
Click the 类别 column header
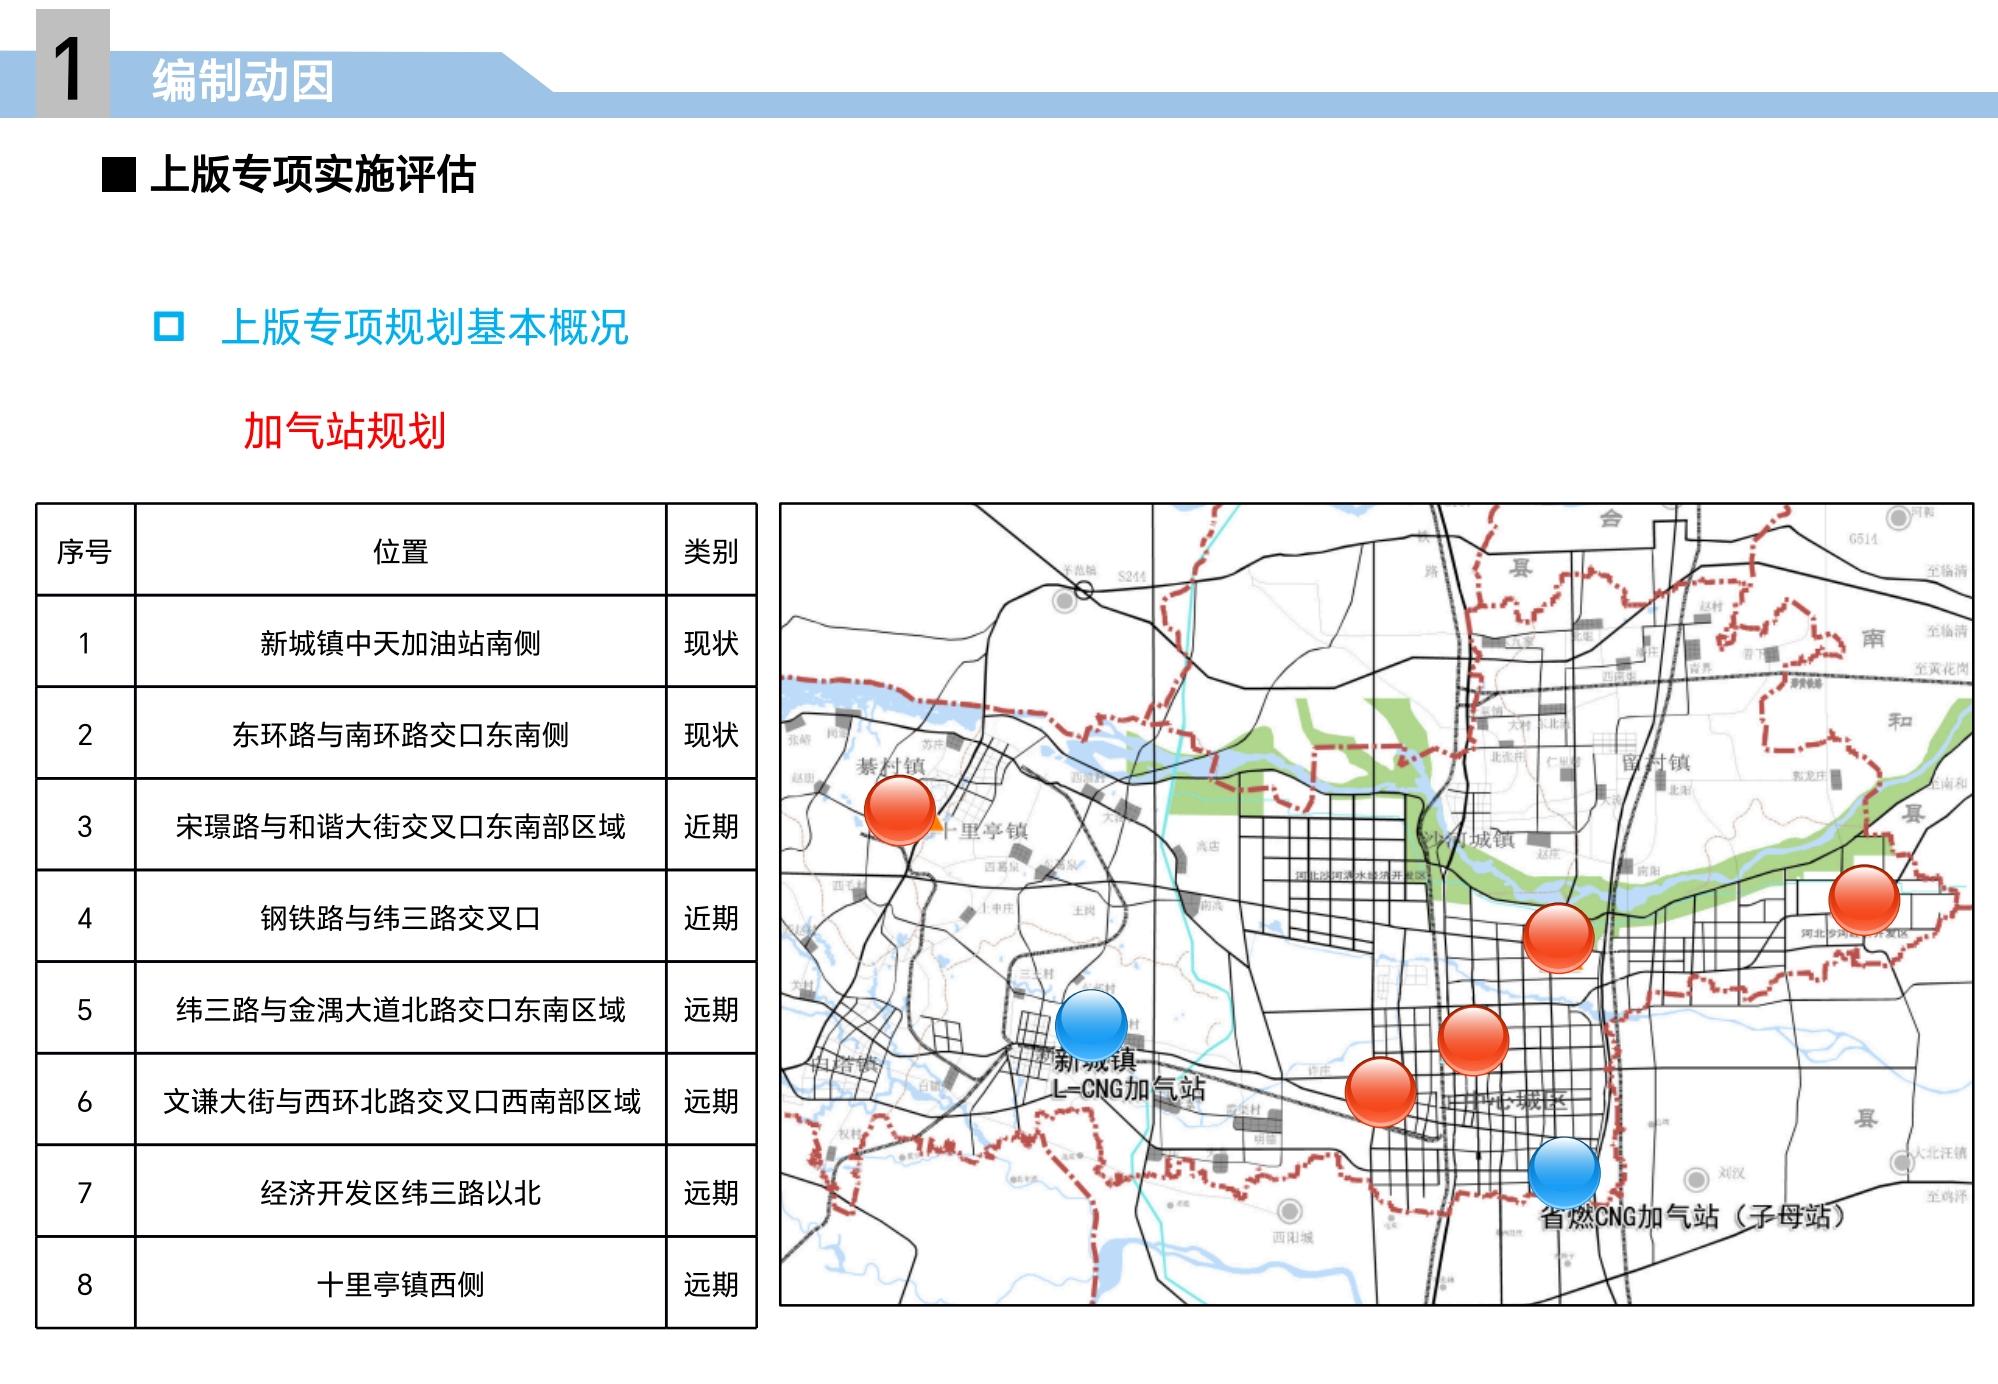point(711,551)
